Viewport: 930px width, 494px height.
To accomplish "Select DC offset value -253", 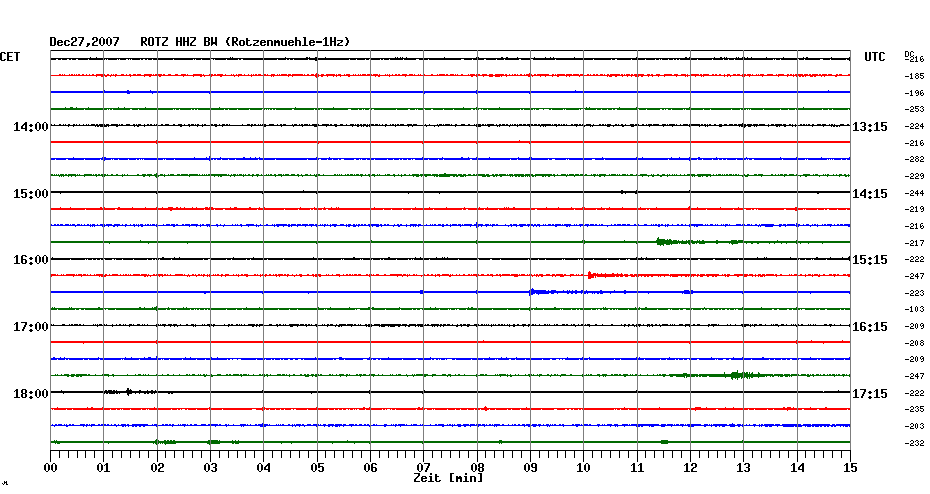I will click(x=915, y=110).
